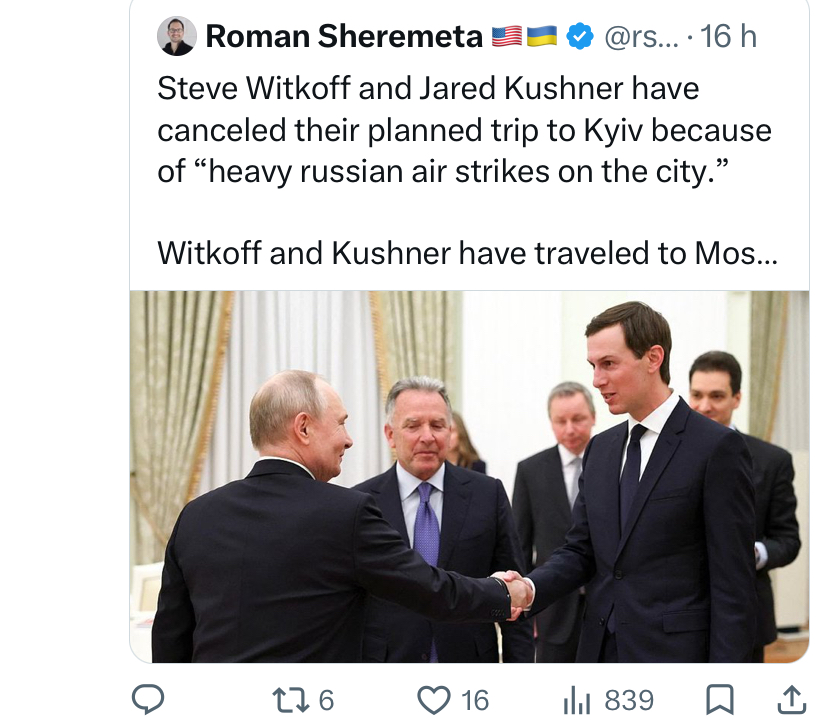828x725 pixels.
Task: Click the share upload icon
Action: pyautogui.click(x=792, y=700)
